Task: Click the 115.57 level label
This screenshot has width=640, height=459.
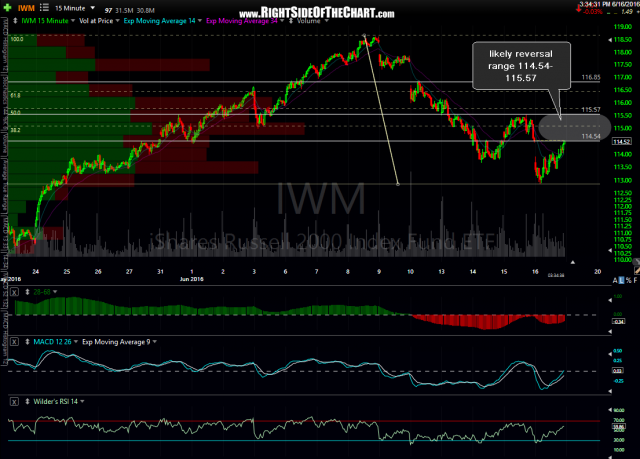Action: coord(591,110)
